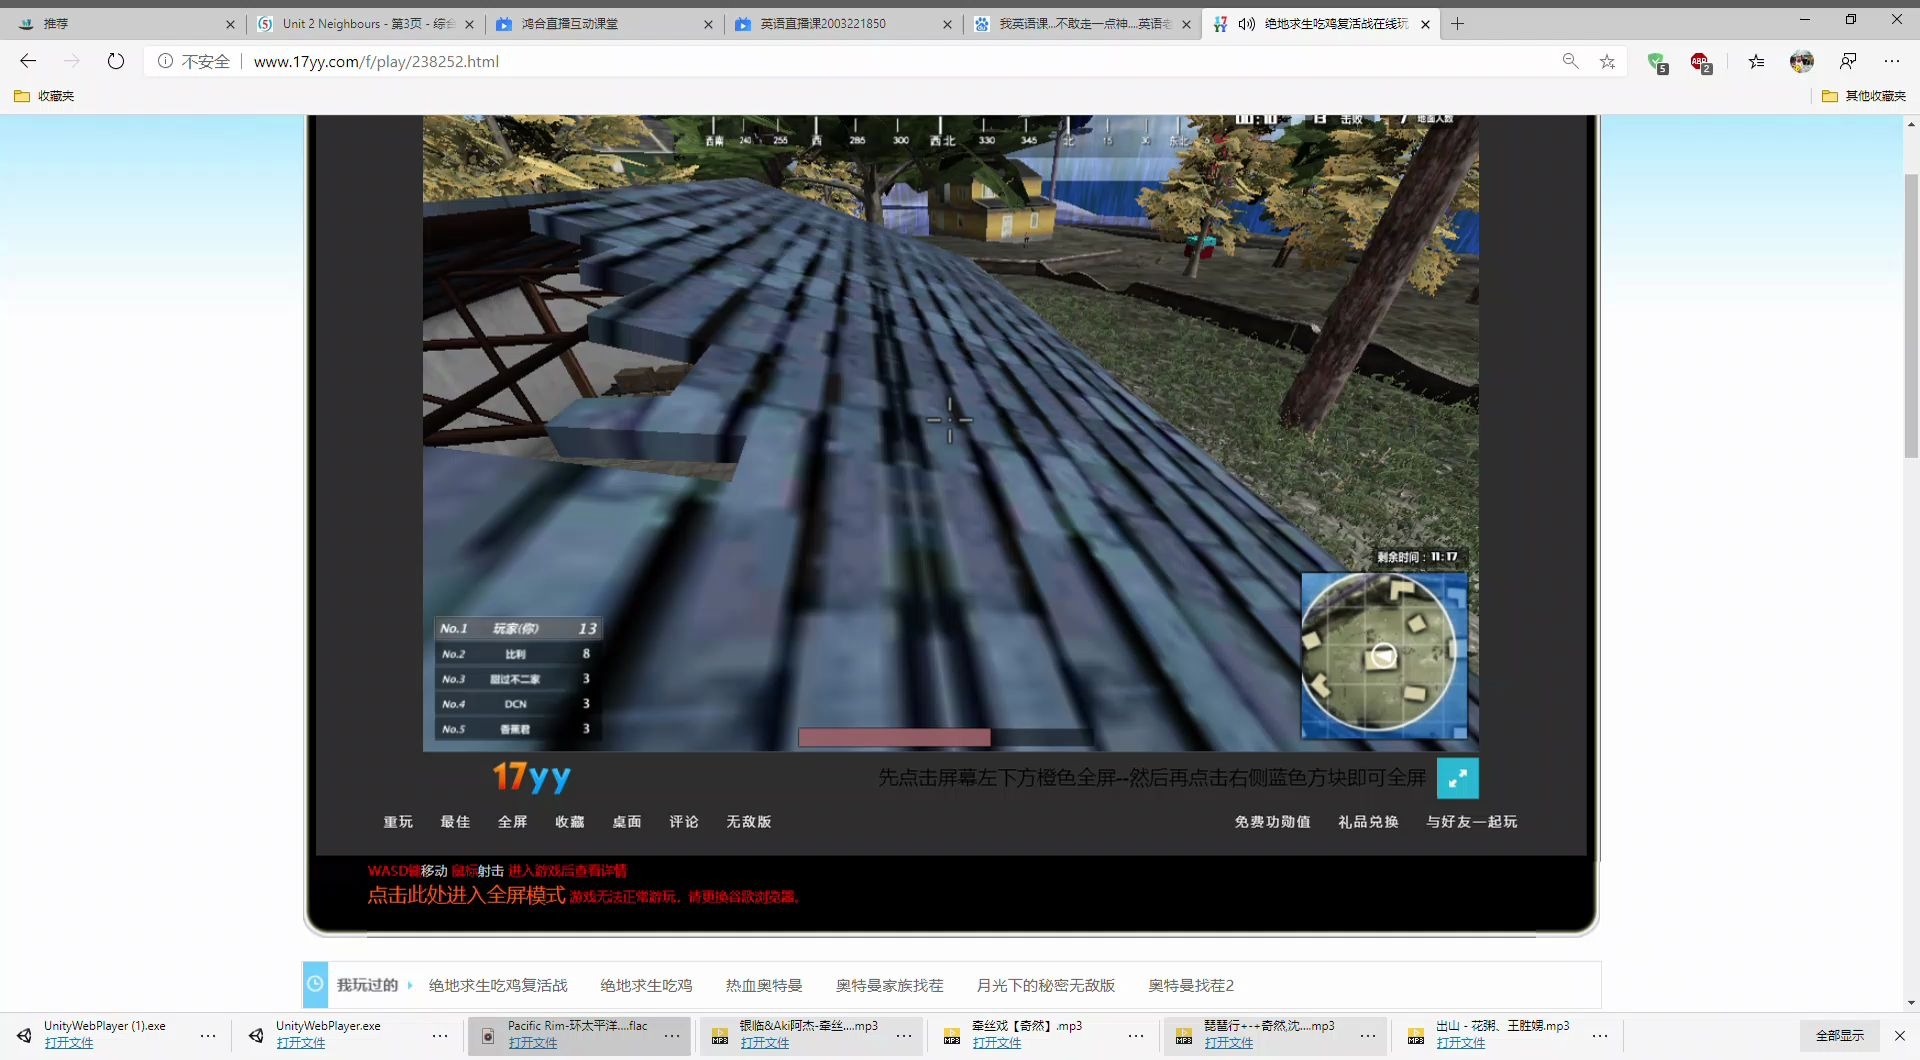The image size is (1920, 1060).
Task: Click the 17yy logo
Action: click(531, 777)
